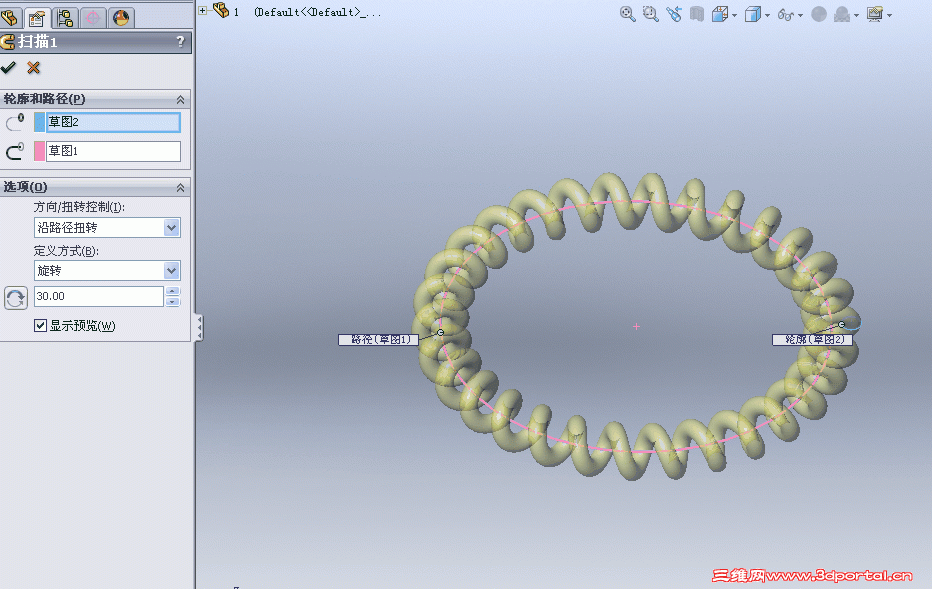The image size is (932, 589).
Task: Open the View Orientation dropdown arrow
Action: pyautogui.click(x=735, y=15)
